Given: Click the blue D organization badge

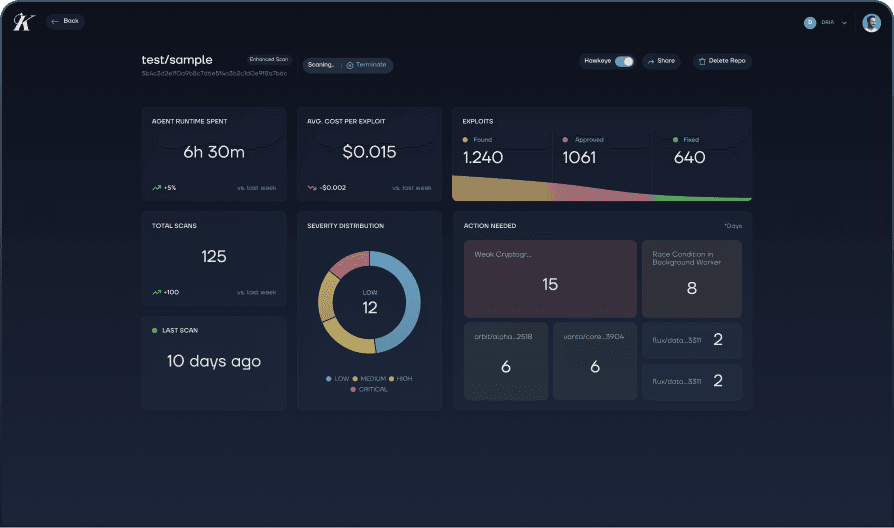Looking at the screenshot, I should click(x=810, y=23).
